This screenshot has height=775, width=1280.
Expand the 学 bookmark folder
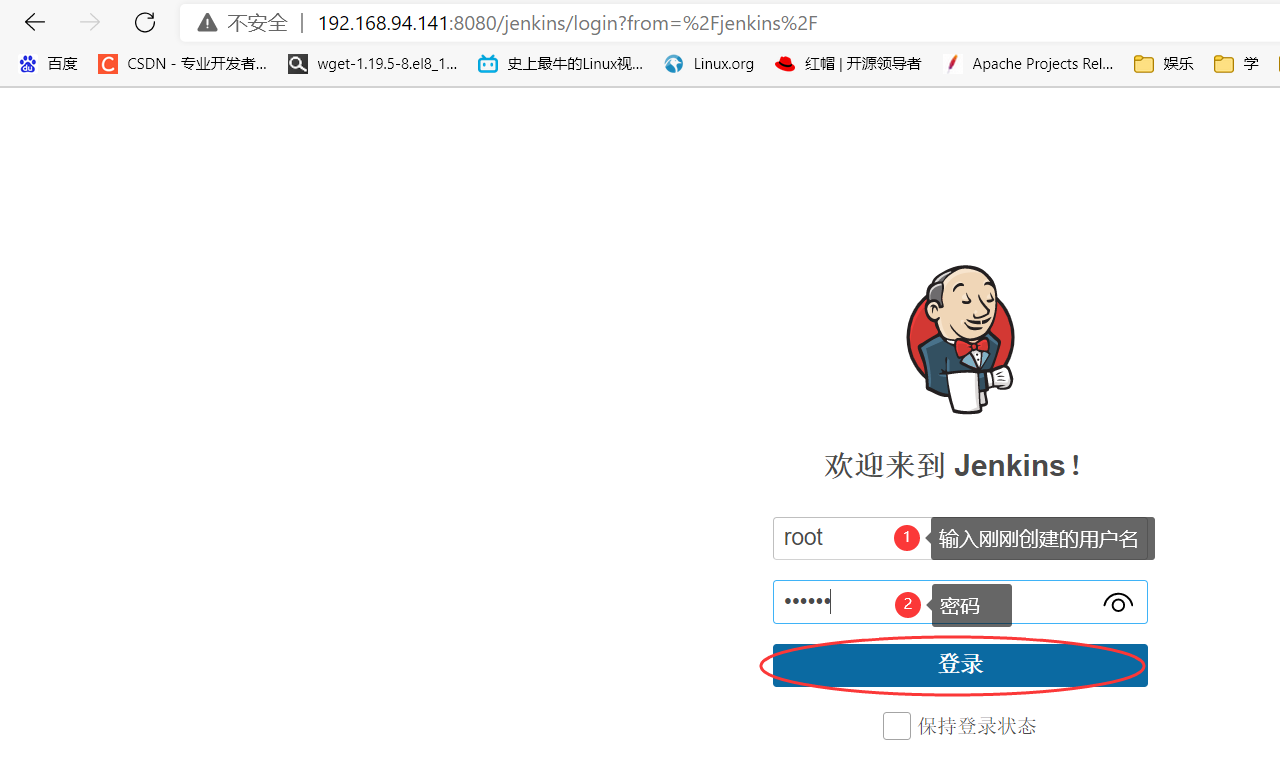coord(1237,64)
